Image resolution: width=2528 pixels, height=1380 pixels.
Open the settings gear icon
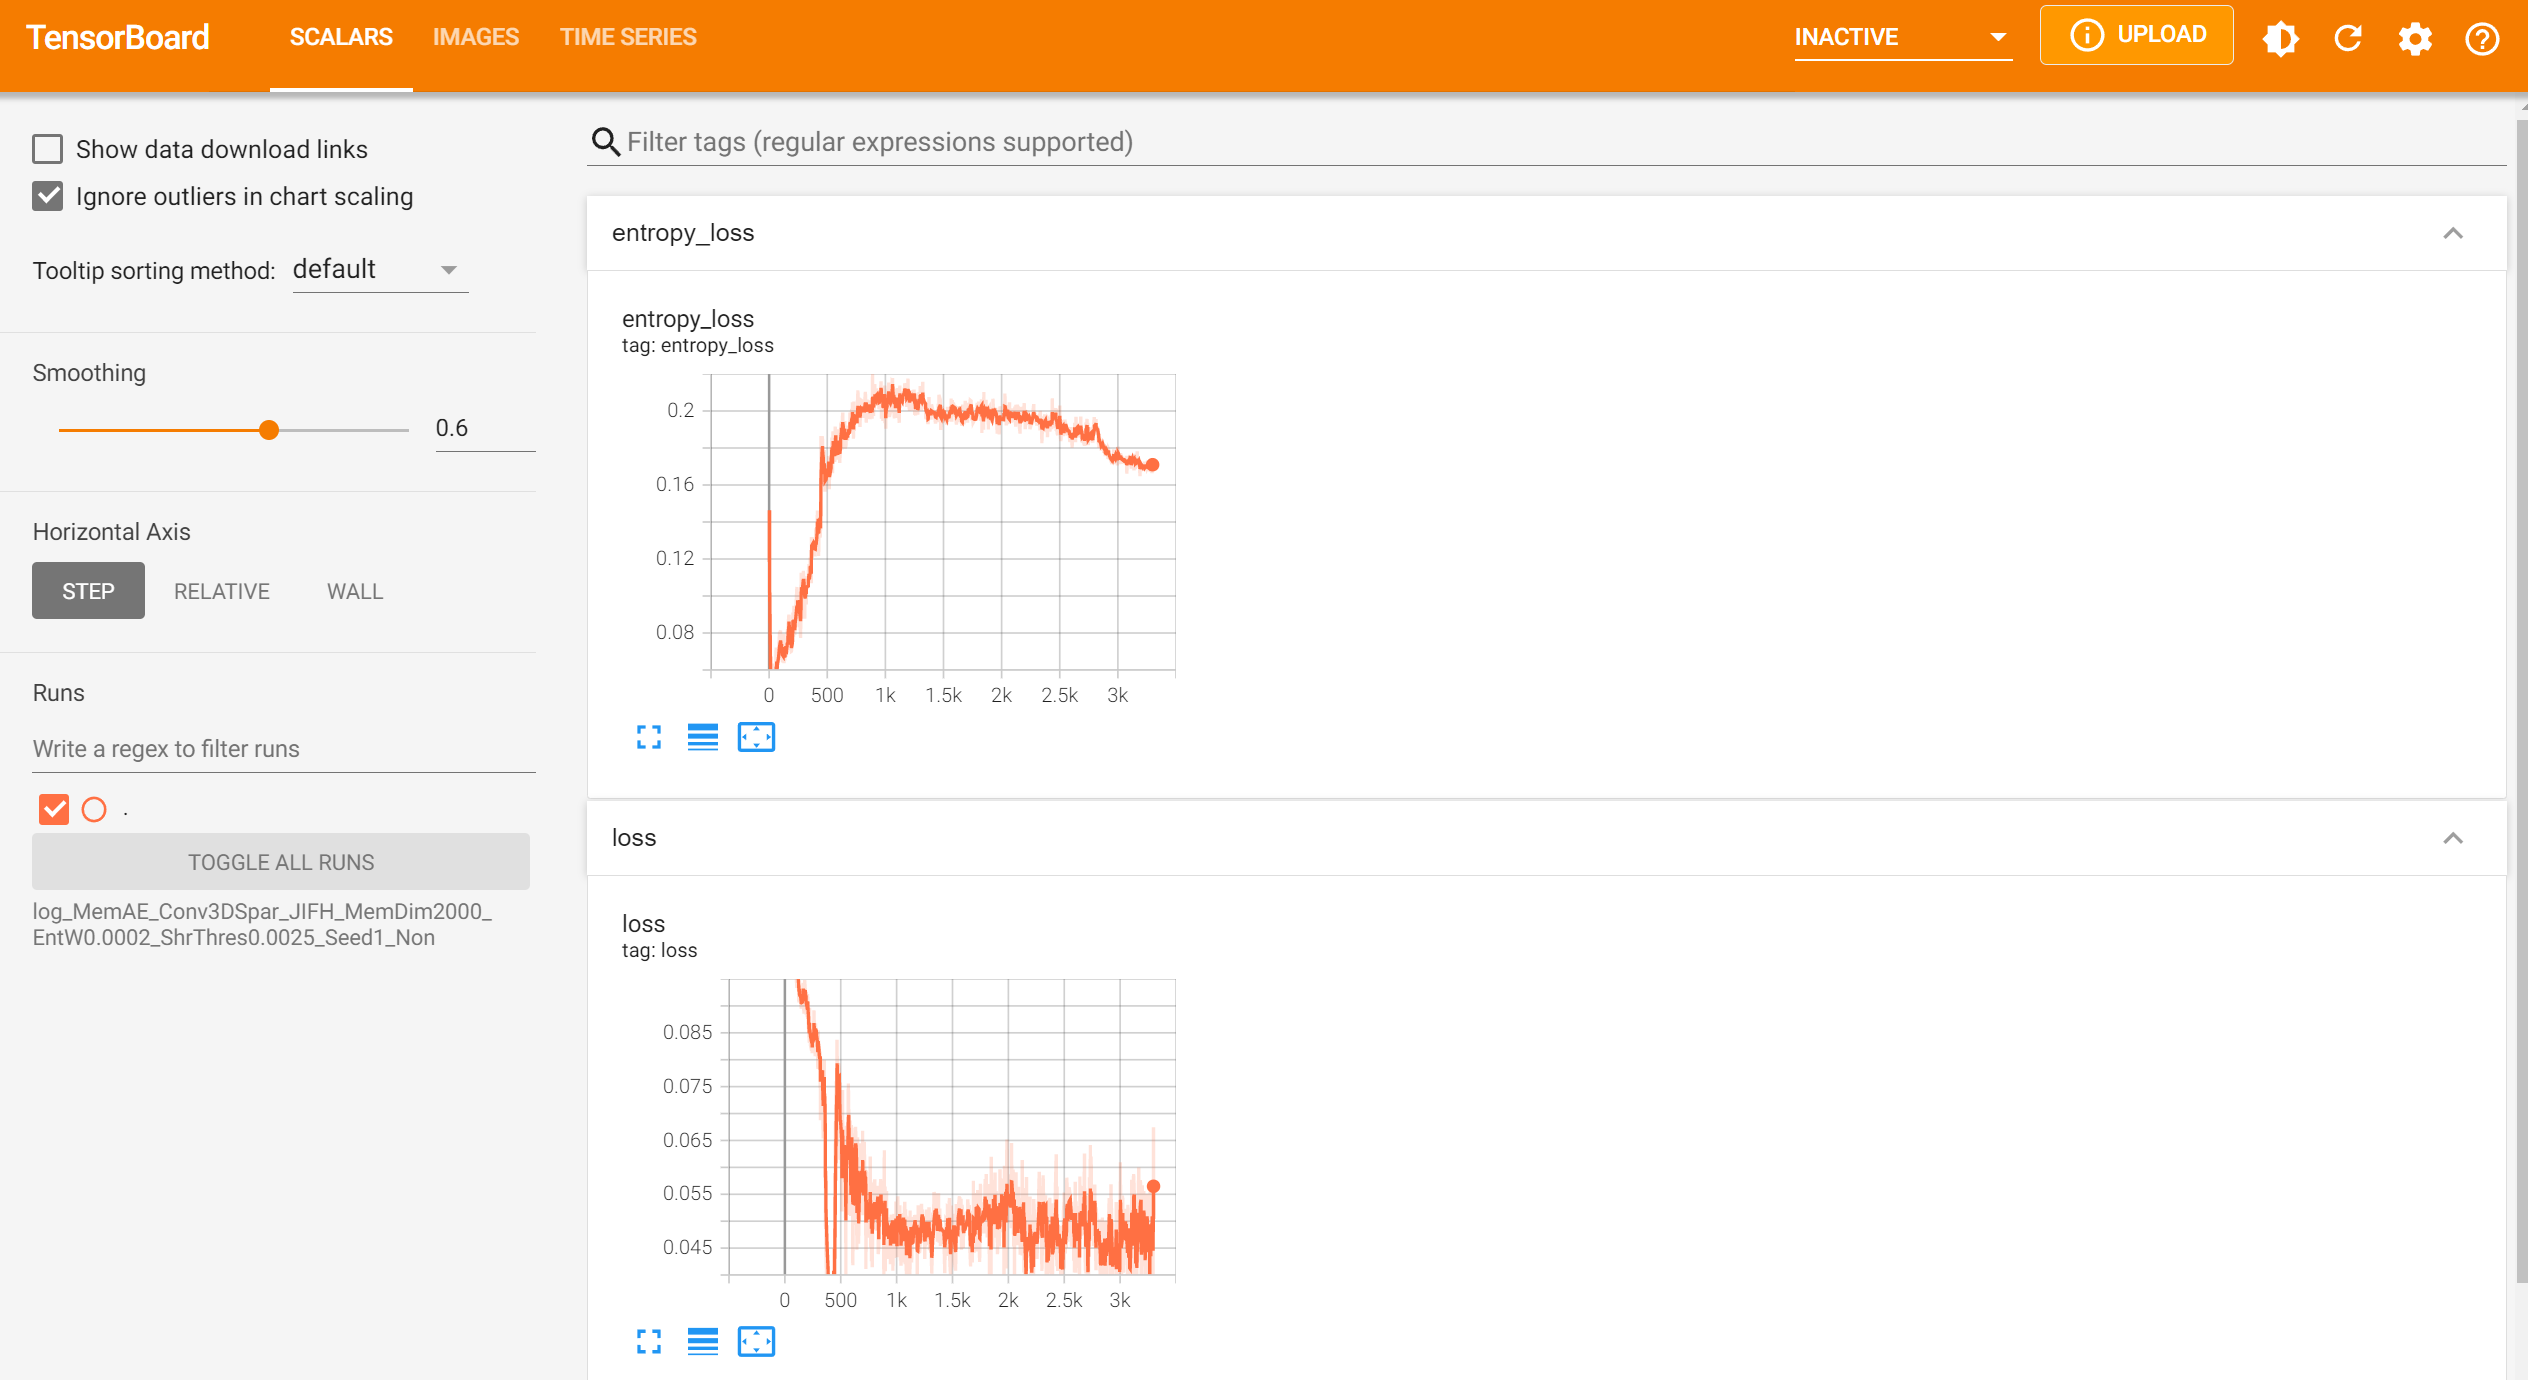pyautogui.click(x=2414, y=39)
